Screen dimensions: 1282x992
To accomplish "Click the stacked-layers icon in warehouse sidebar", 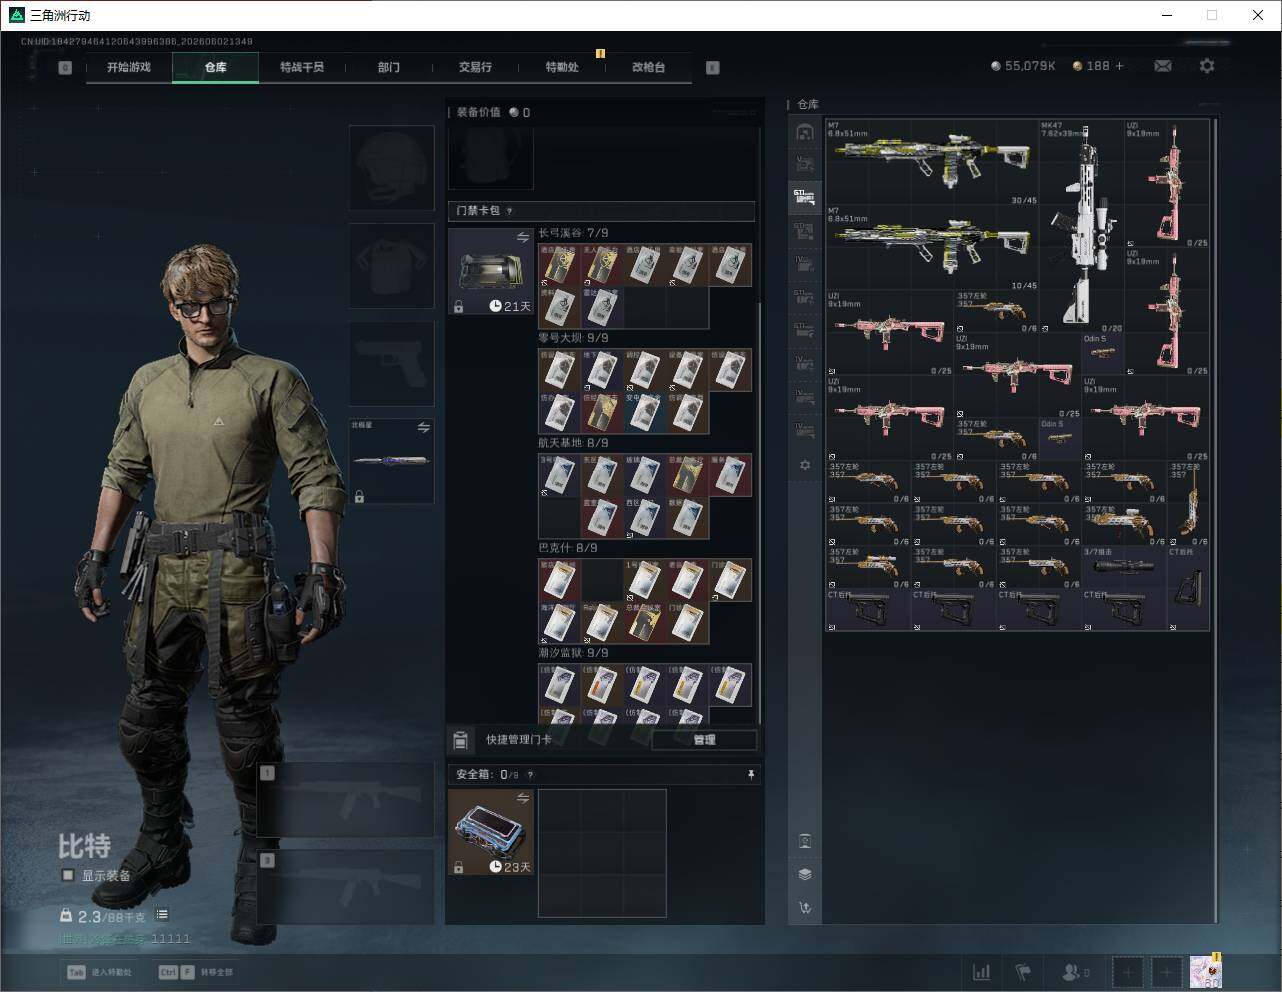I will click(x=805, y=874).
